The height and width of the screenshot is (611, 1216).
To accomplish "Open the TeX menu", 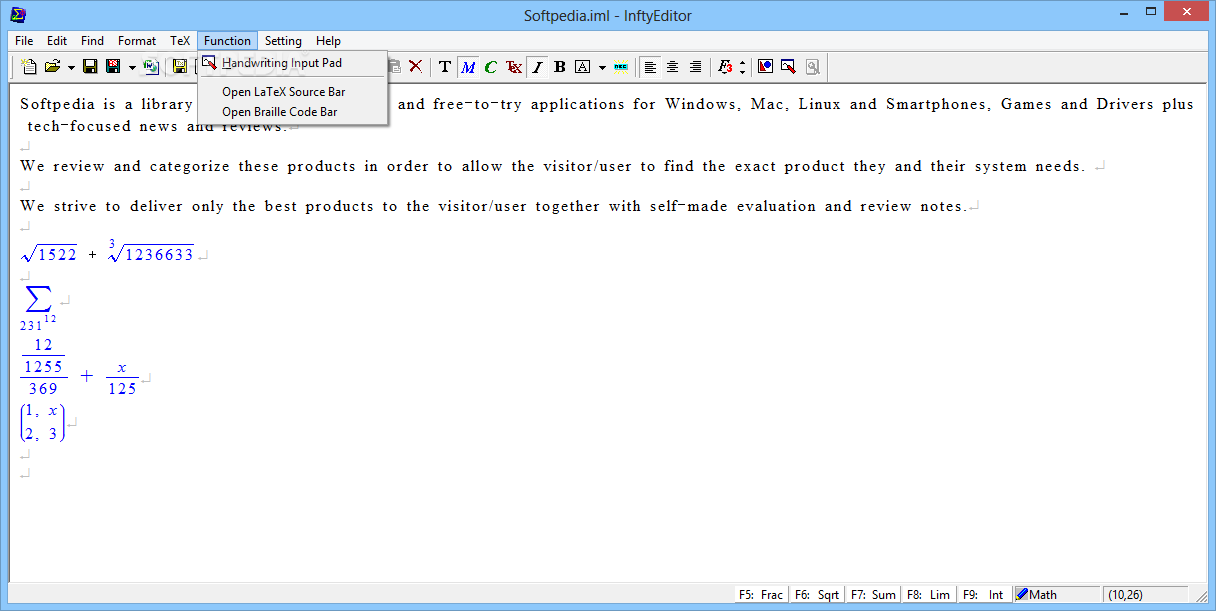I will pos(180,41).
